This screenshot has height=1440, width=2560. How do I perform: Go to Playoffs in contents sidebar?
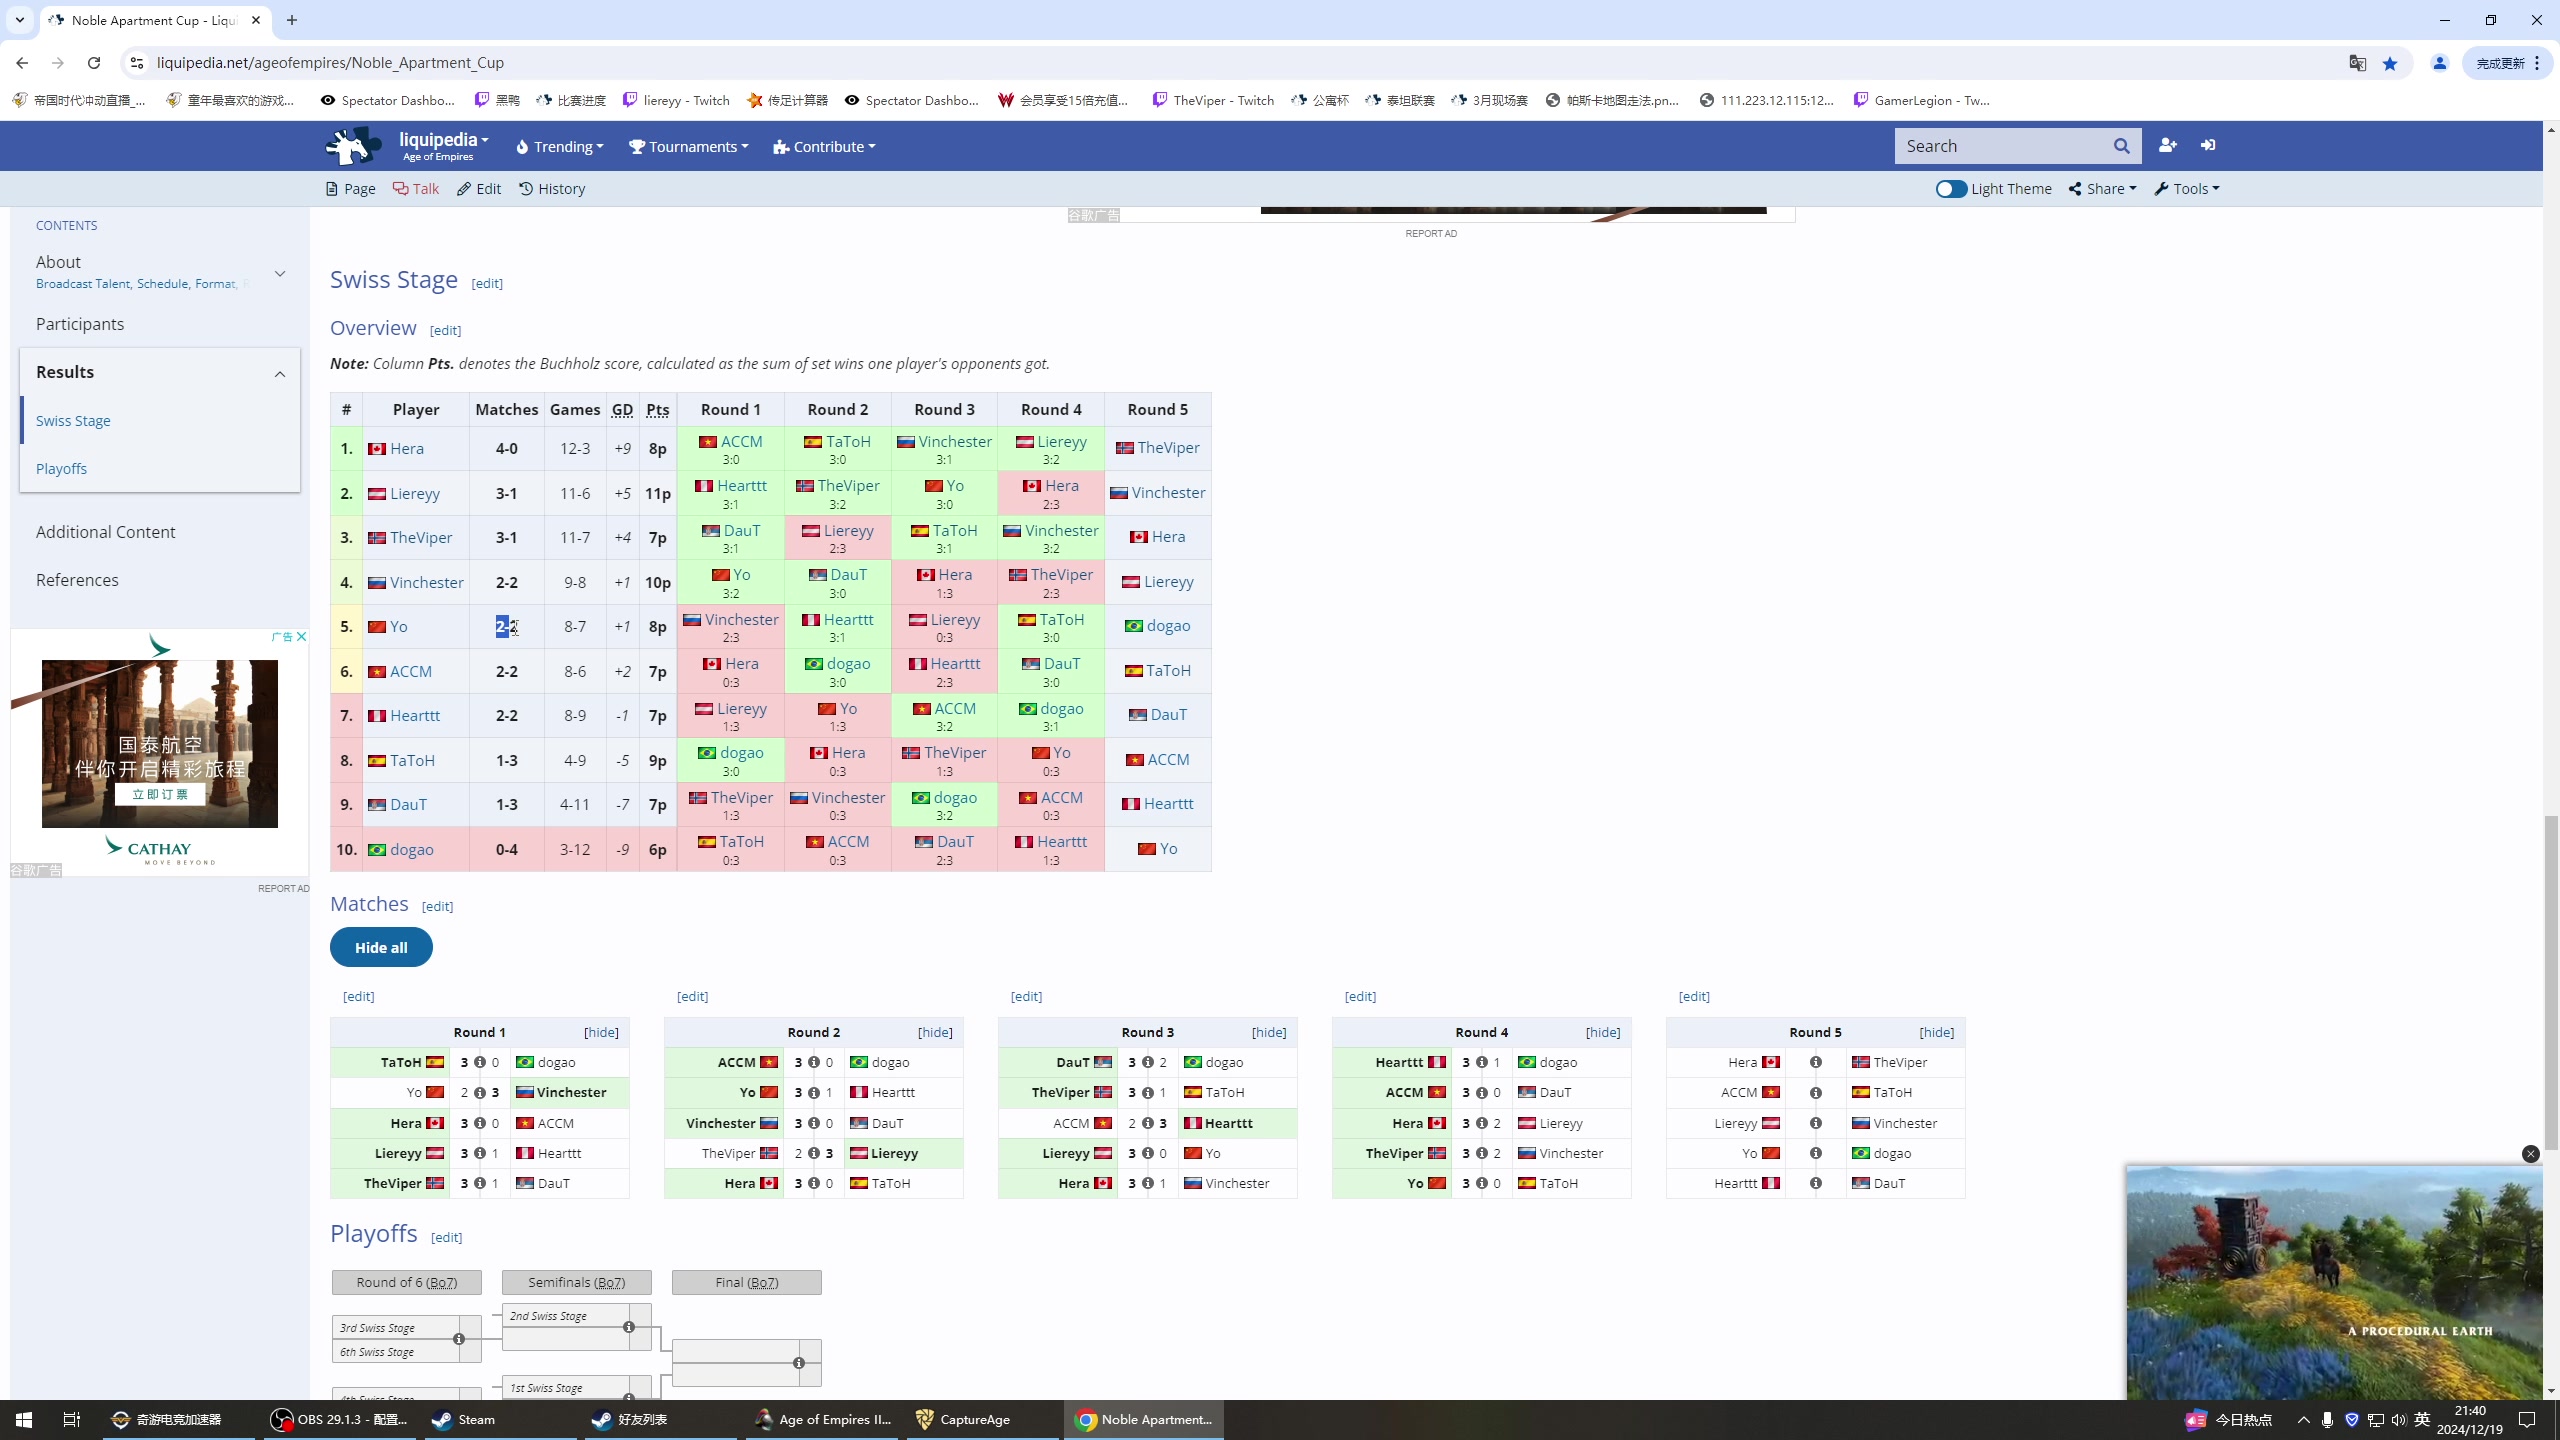point(61,469)
